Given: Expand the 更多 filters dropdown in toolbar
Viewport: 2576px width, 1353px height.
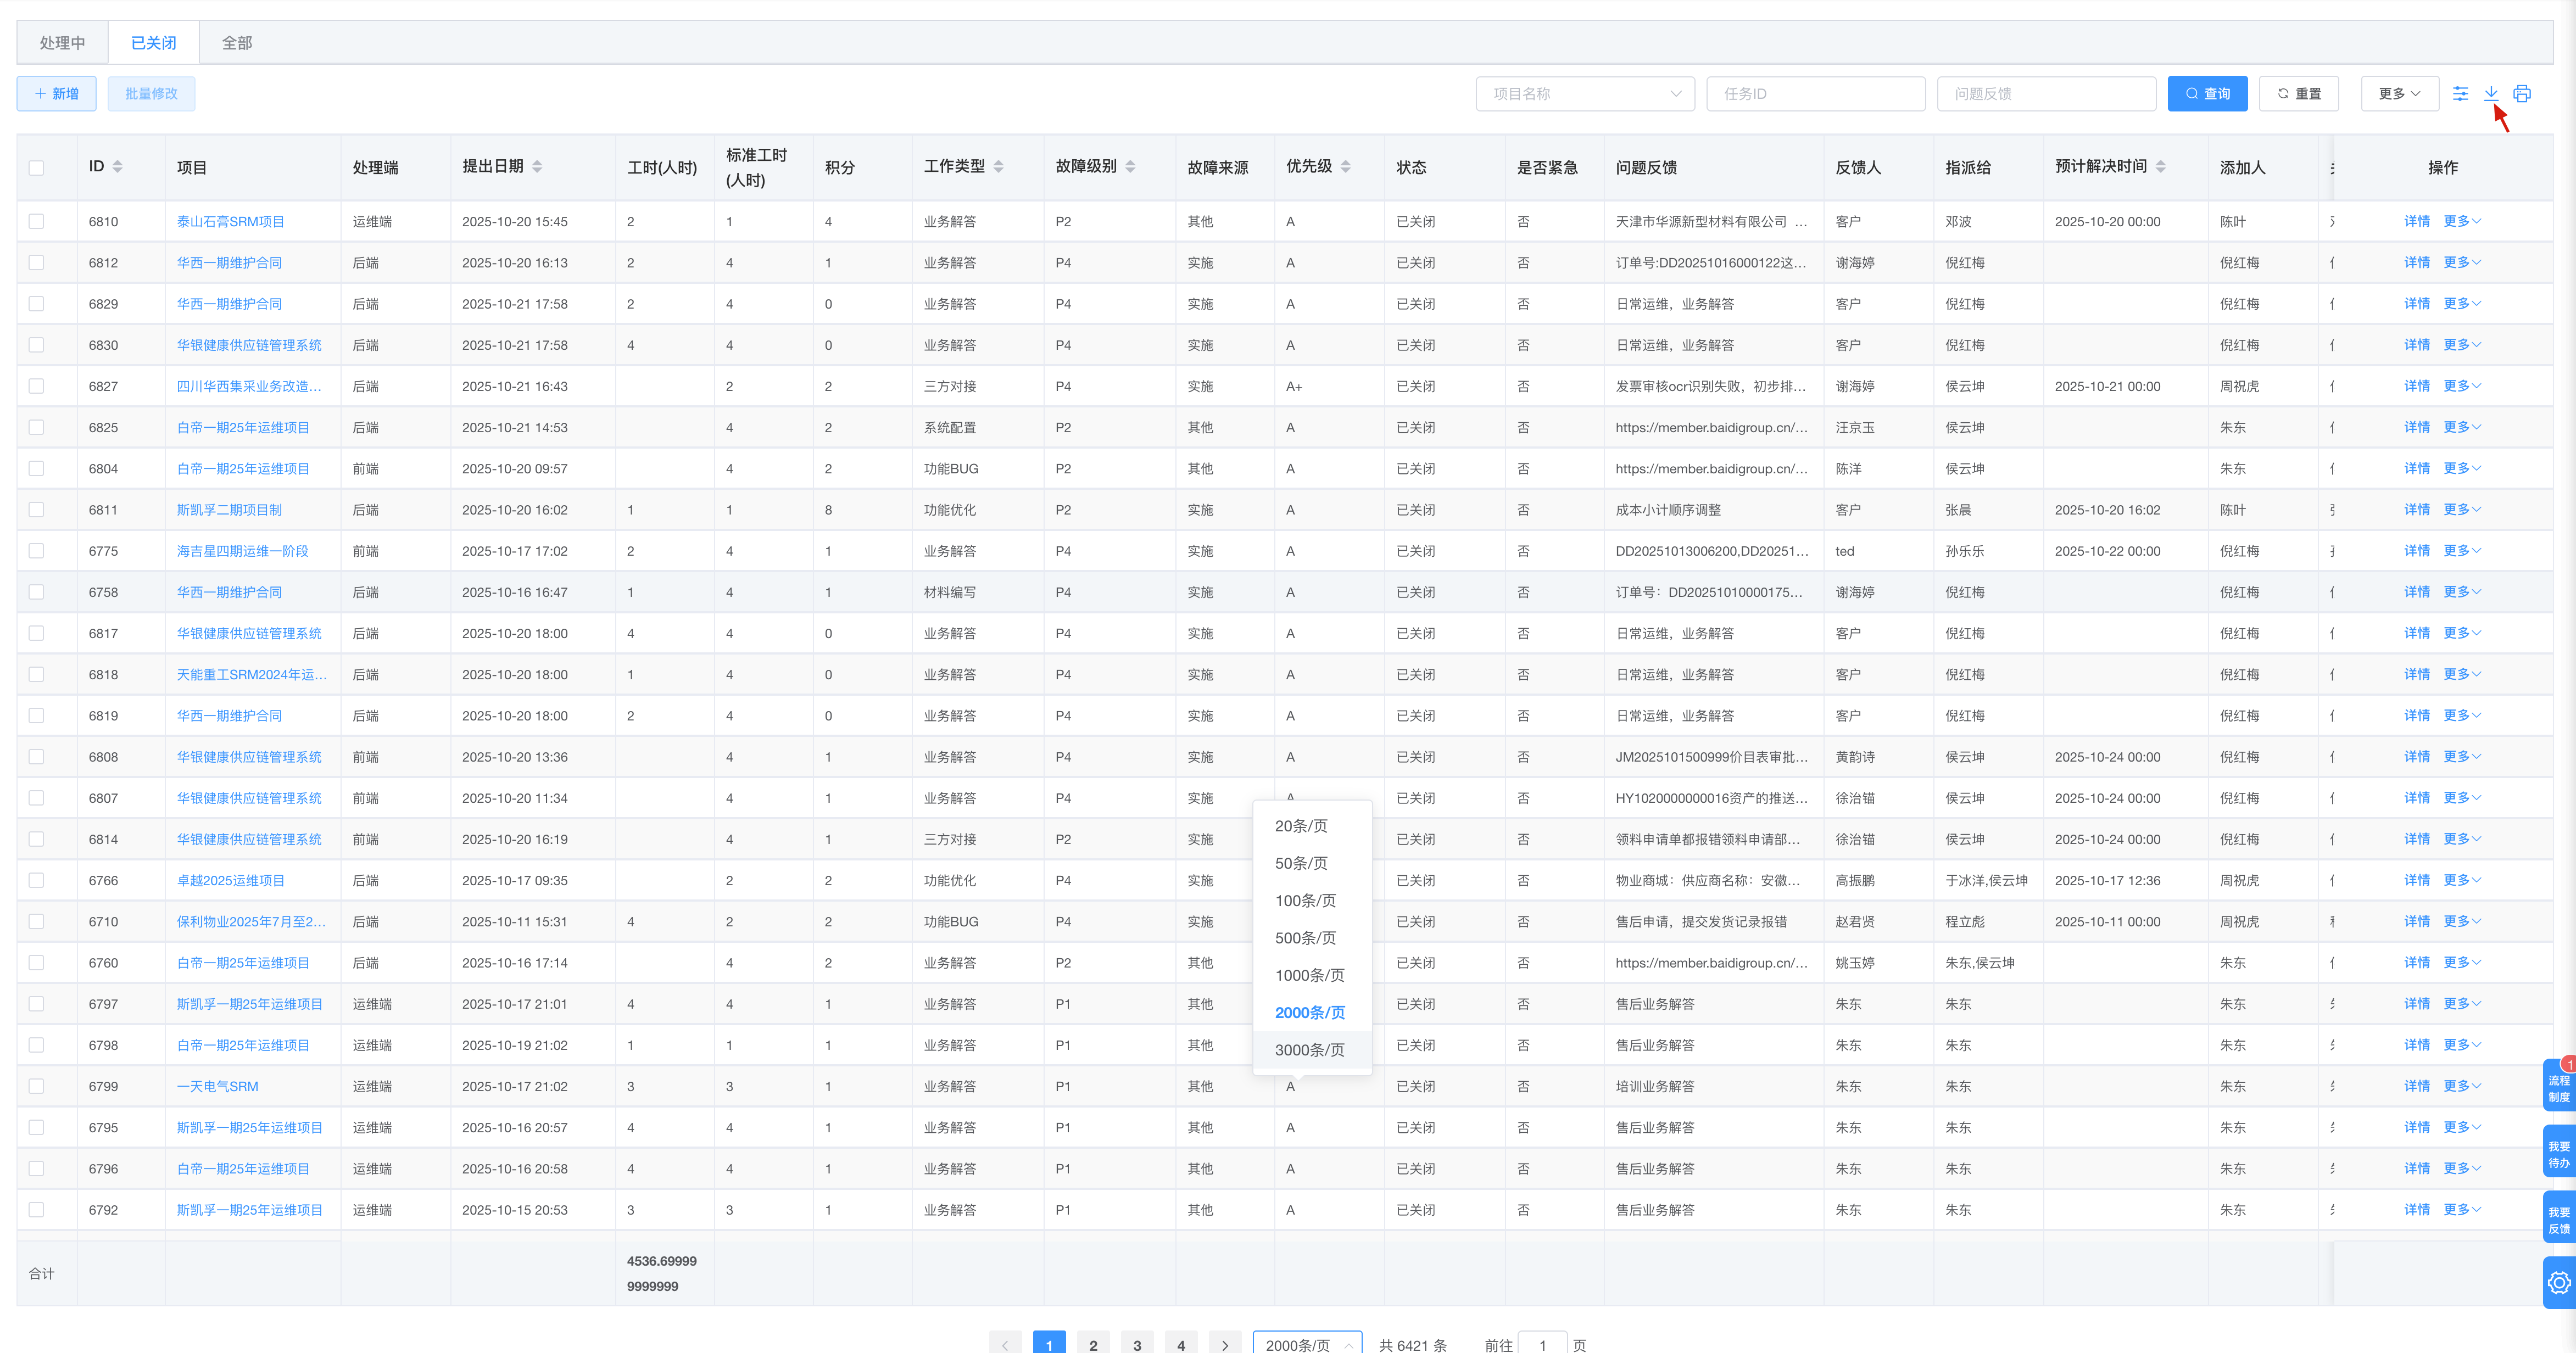Looking at the screenshot, I should tap(2399, 94).
